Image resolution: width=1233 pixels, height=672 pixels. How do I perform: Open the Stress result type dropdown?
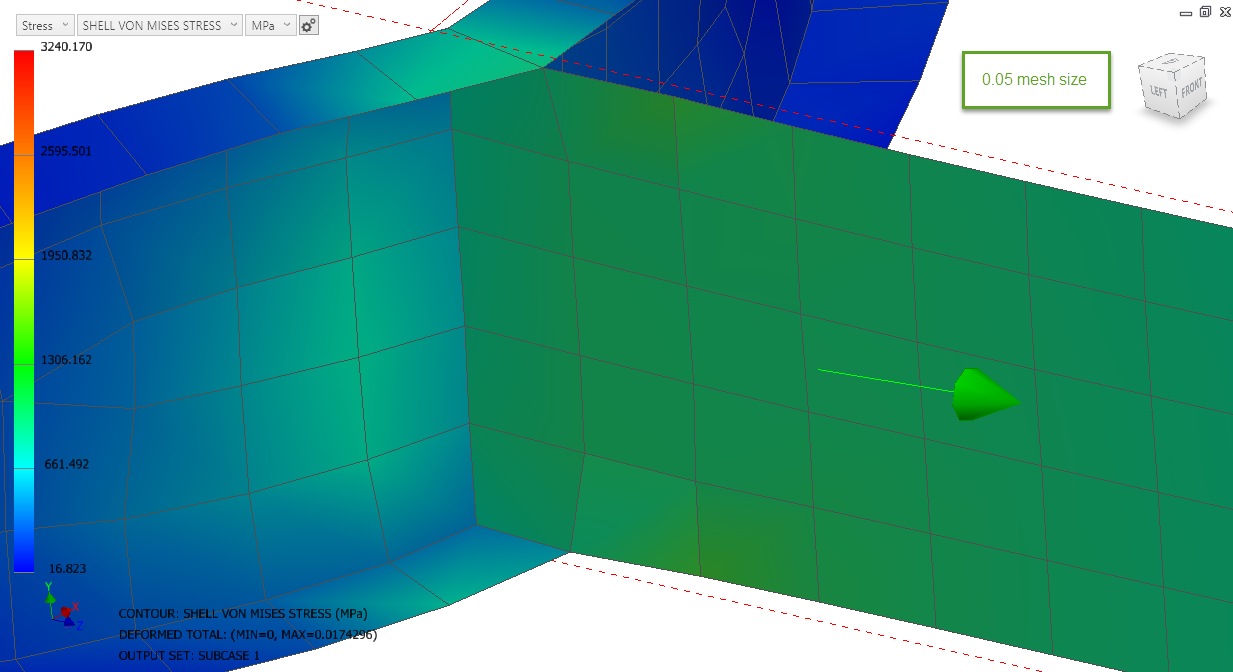coord(44,24)
